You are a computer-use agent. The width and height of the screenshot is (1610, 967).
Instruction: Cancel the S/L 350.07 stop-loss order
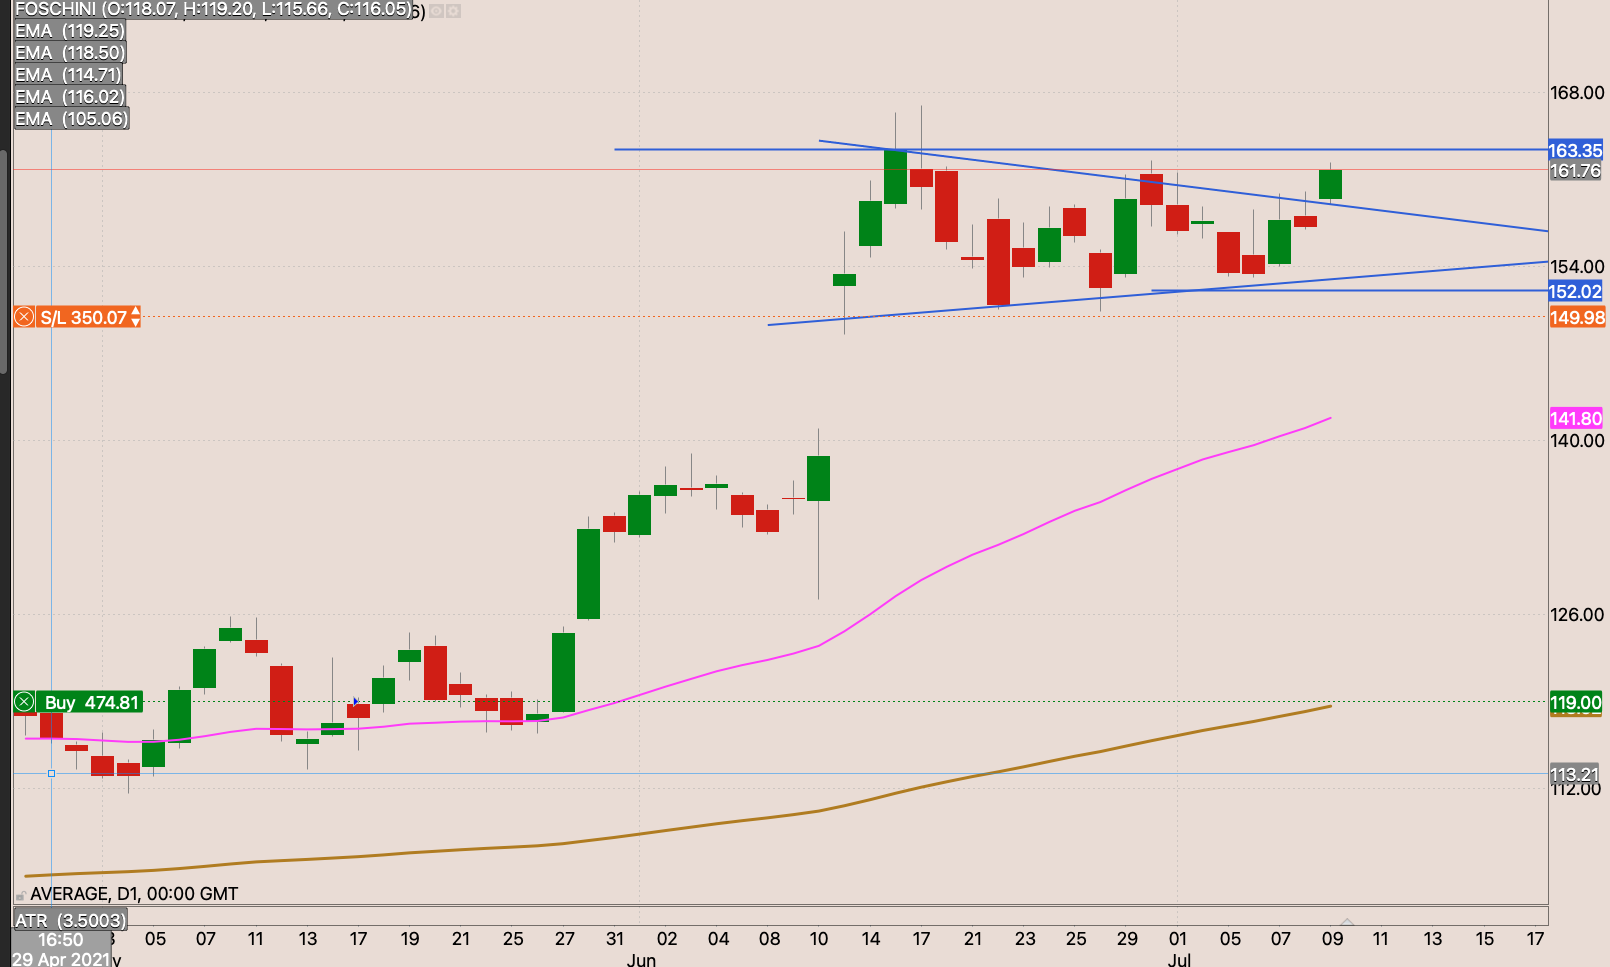click(x=24, y=317)
